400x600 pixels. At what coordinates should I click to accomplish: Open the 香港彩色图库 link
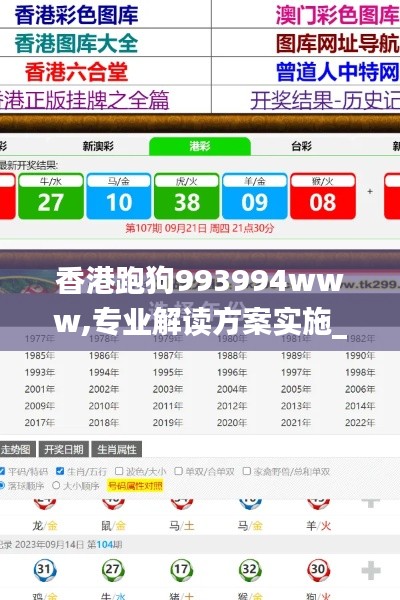pyautogui.click(x=76, y=15)
